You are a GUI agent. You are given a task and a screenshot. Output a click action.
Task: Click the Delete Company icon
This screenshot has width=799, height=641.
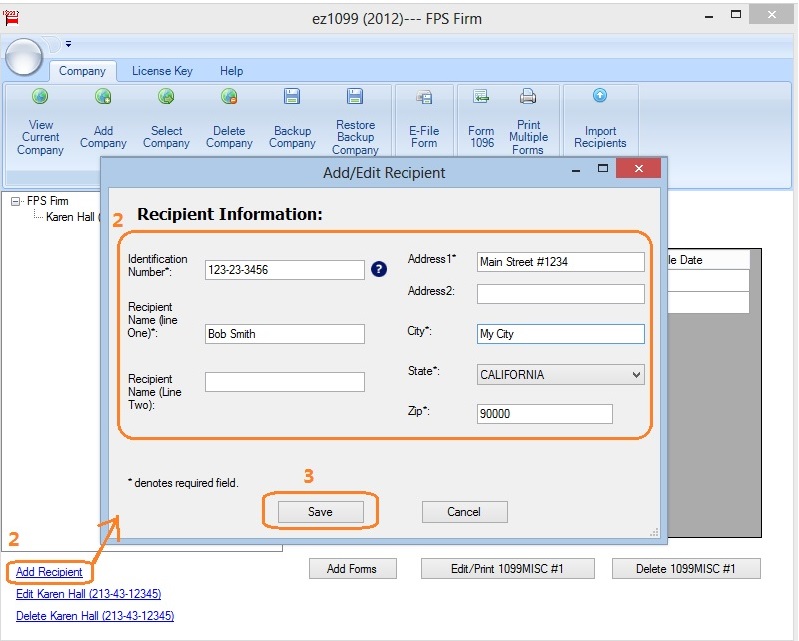coord(229,97)
